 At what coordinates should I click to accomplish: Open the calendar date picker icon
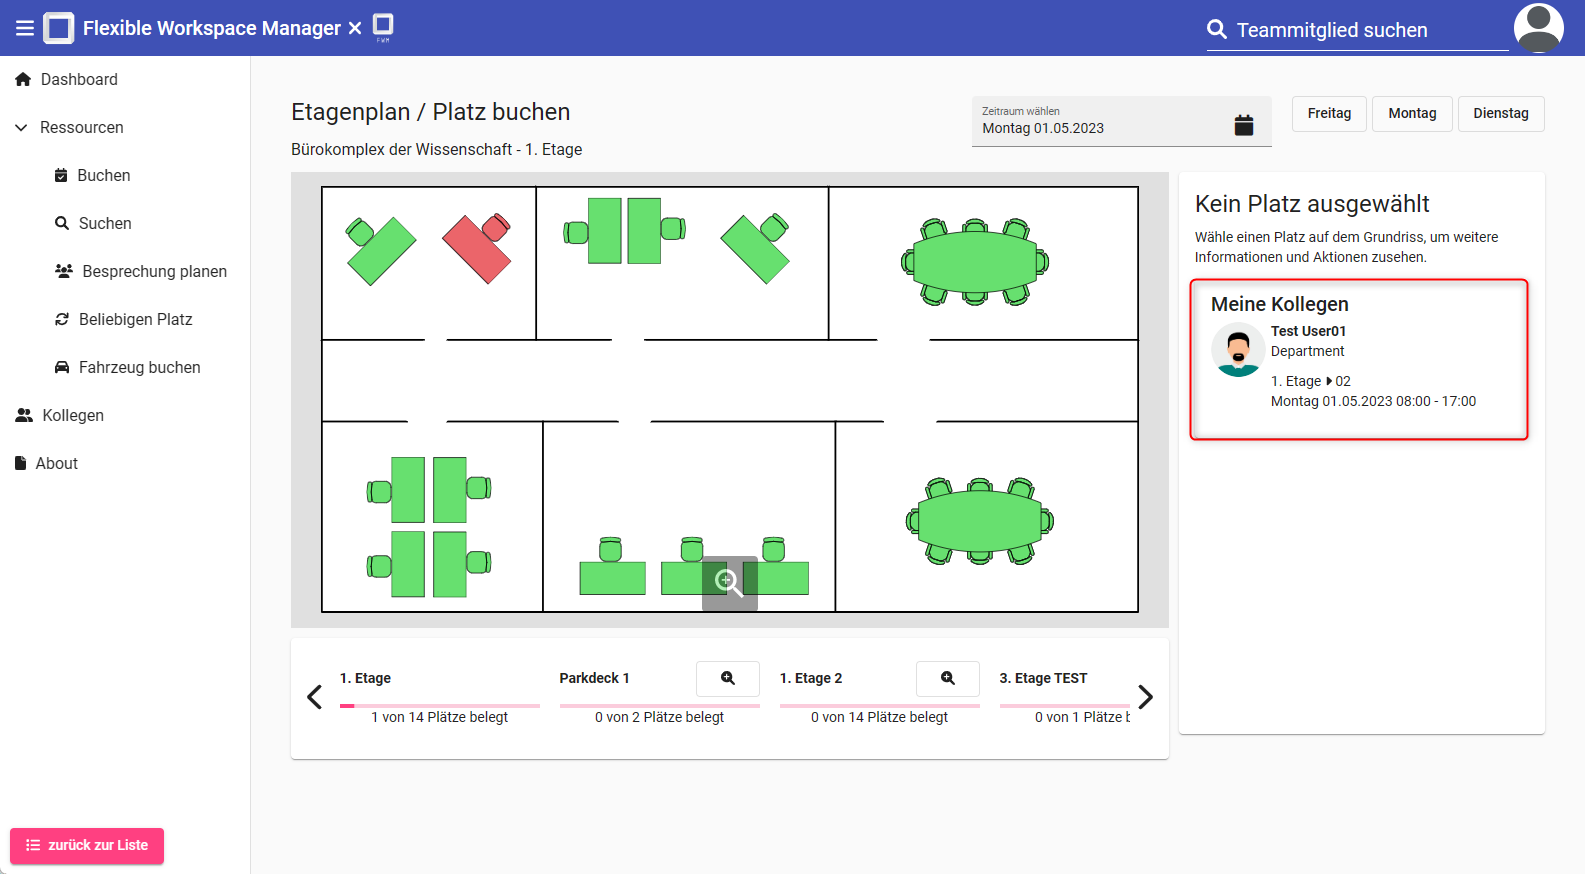(1243, 125)
